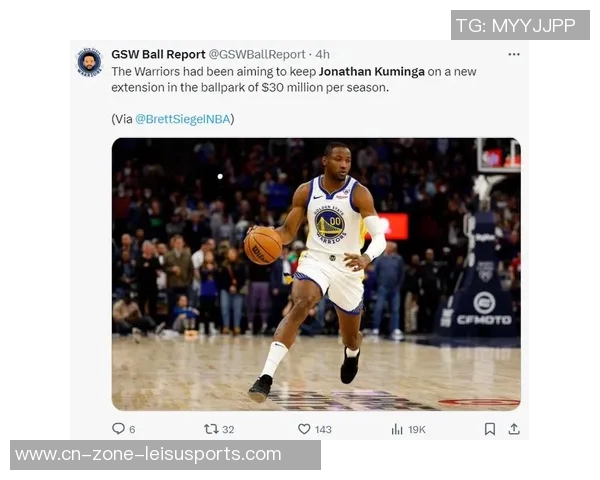Open the @GSWBallReport handle
Image resolution: width=600 pixels, height=480 pixels.
click(257, 54)
